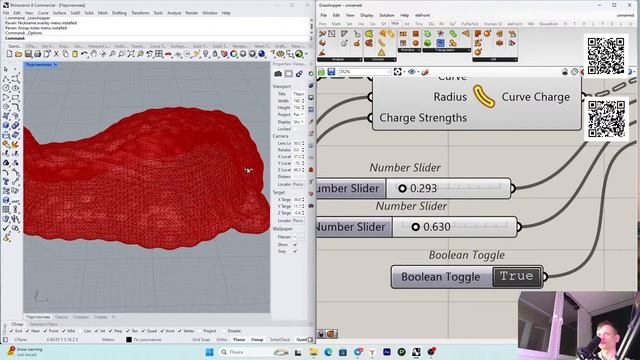Click the yellow warning triangle component icon in Grasshopper
Viewport: 640px width, 360px height.
click(381, 52)
